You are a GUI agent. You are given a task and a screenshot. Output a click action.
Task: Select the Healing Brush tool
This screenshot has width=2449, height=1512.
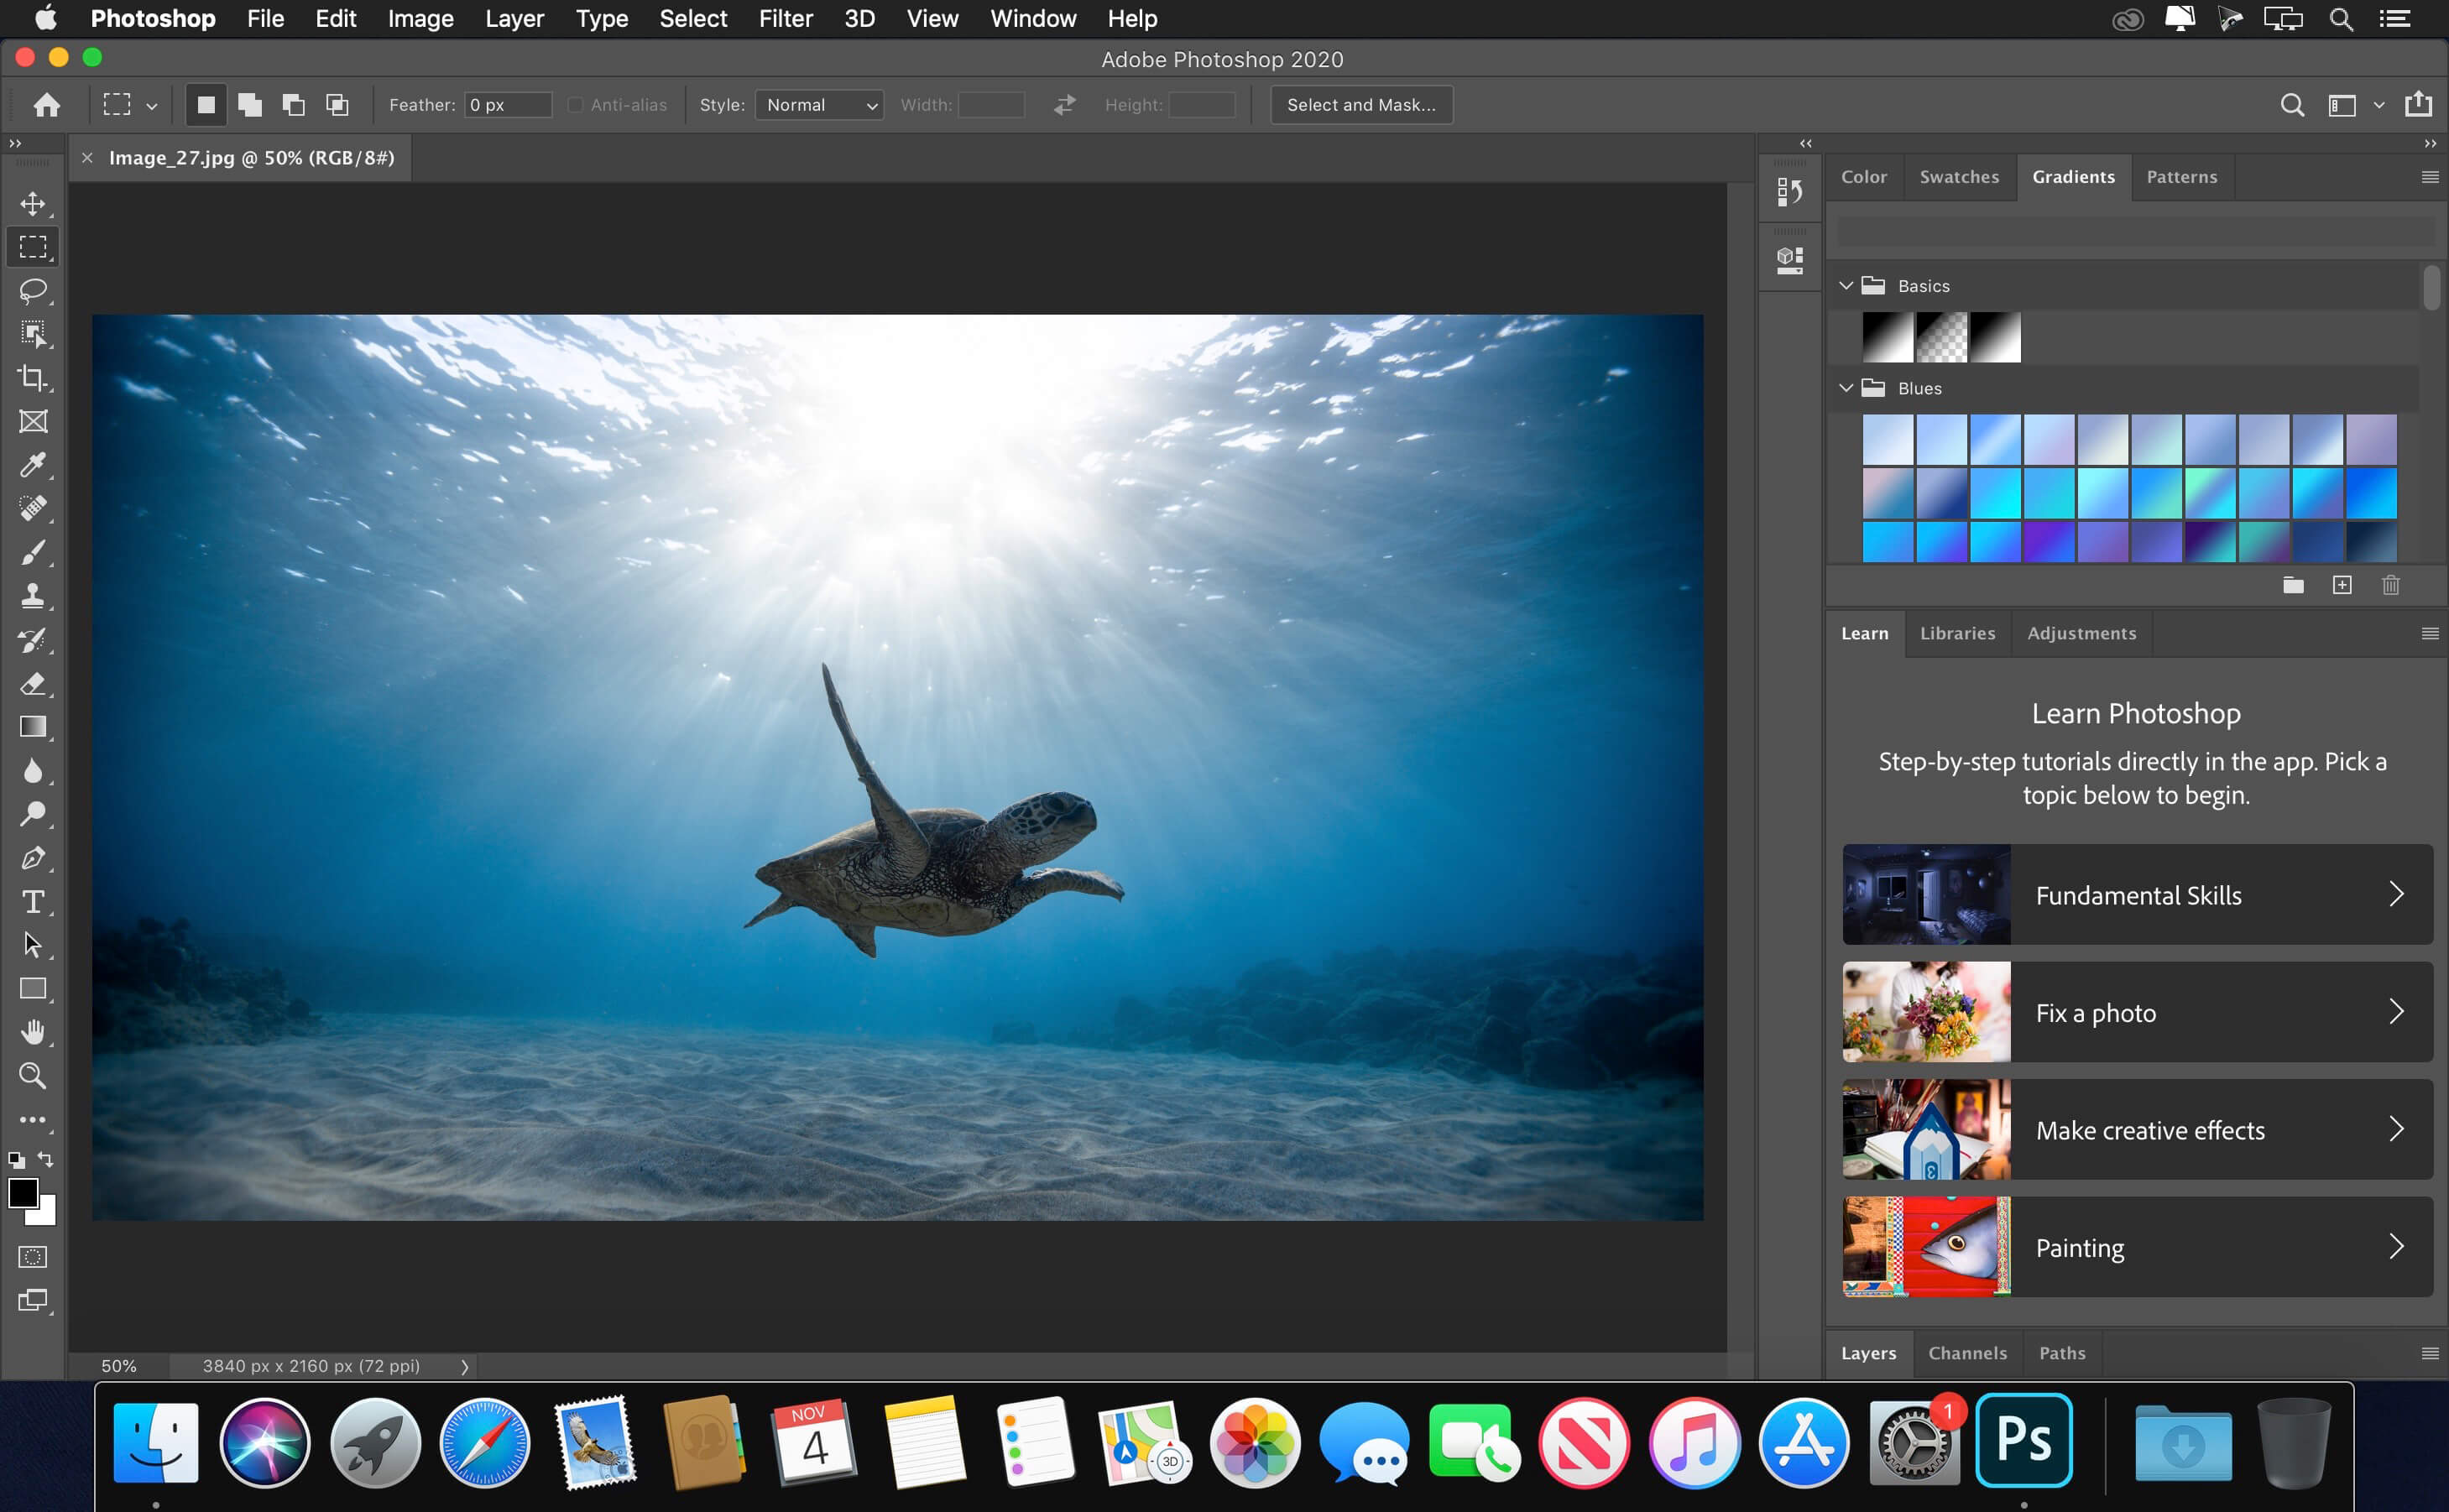click(34, 508)
